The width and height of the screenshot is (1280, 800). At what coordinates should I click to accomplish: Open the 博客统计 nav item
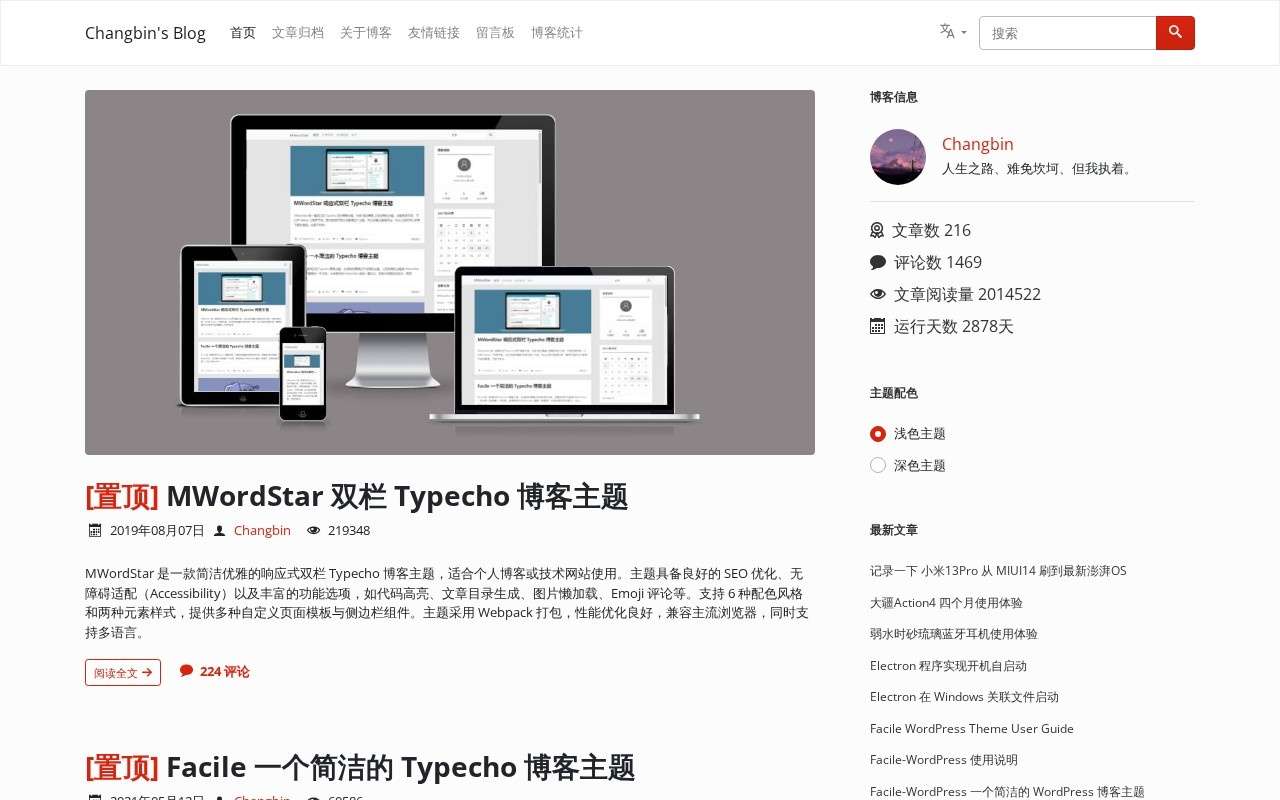(556, 33)
